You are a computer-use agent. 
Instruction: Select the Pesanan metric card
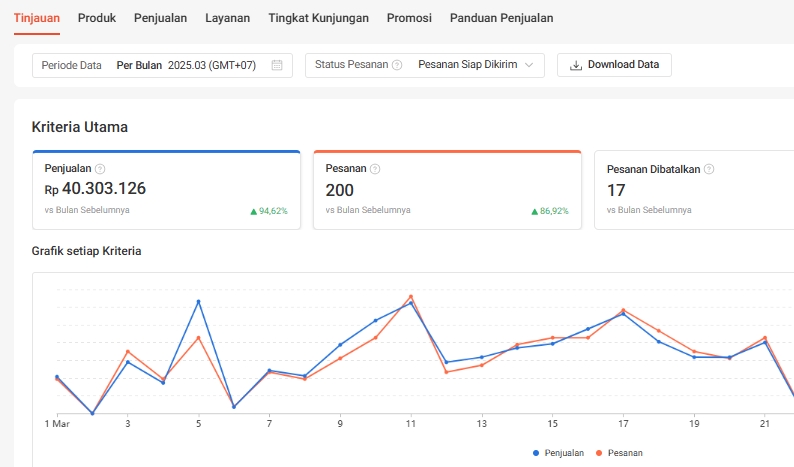tap(447, 191)
